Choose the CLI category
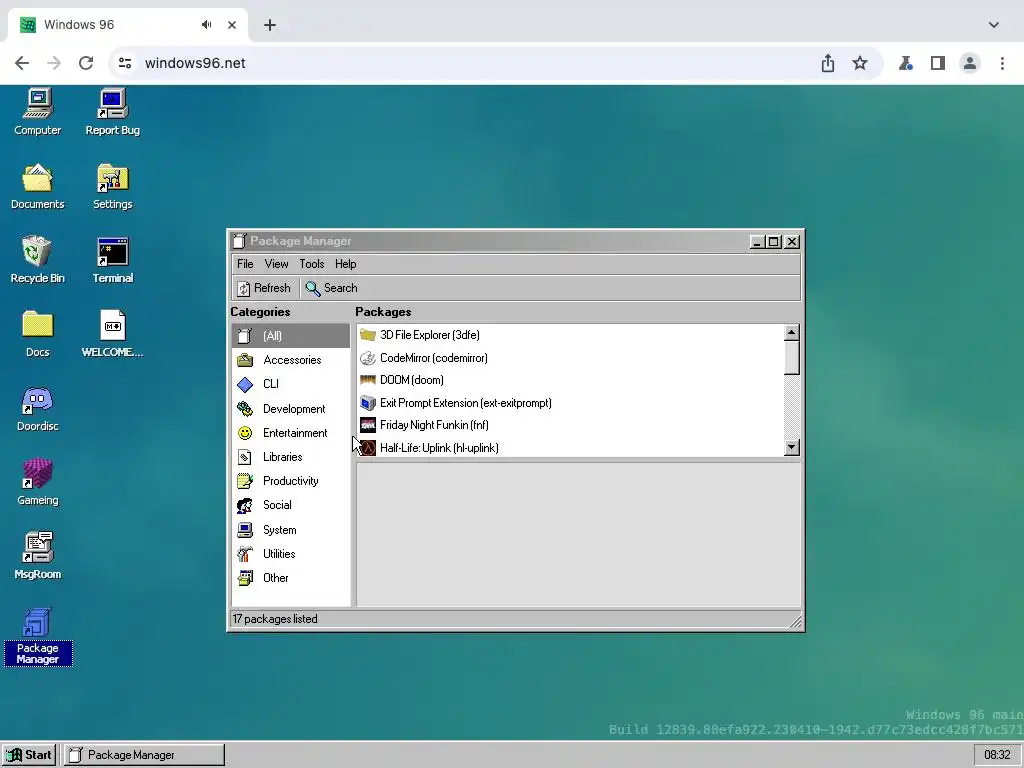This screenshot has height=768, width=1024. 291,384
